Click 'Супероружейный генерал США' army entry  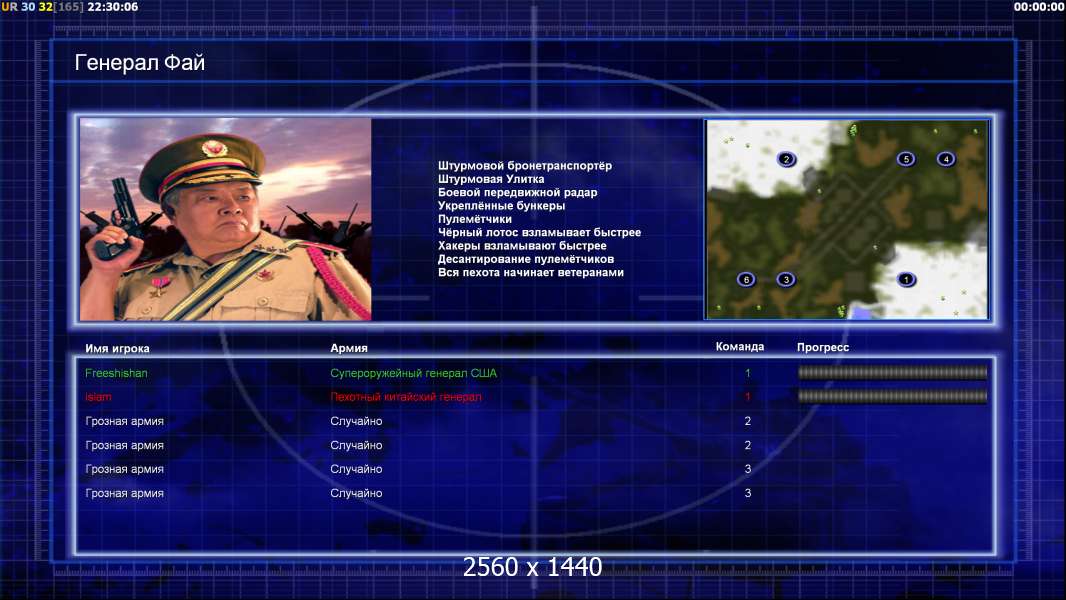click(413, 373)
